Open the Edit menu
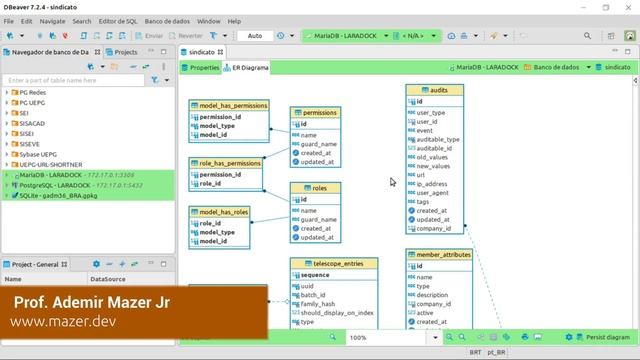 click(x=27, y=21)
